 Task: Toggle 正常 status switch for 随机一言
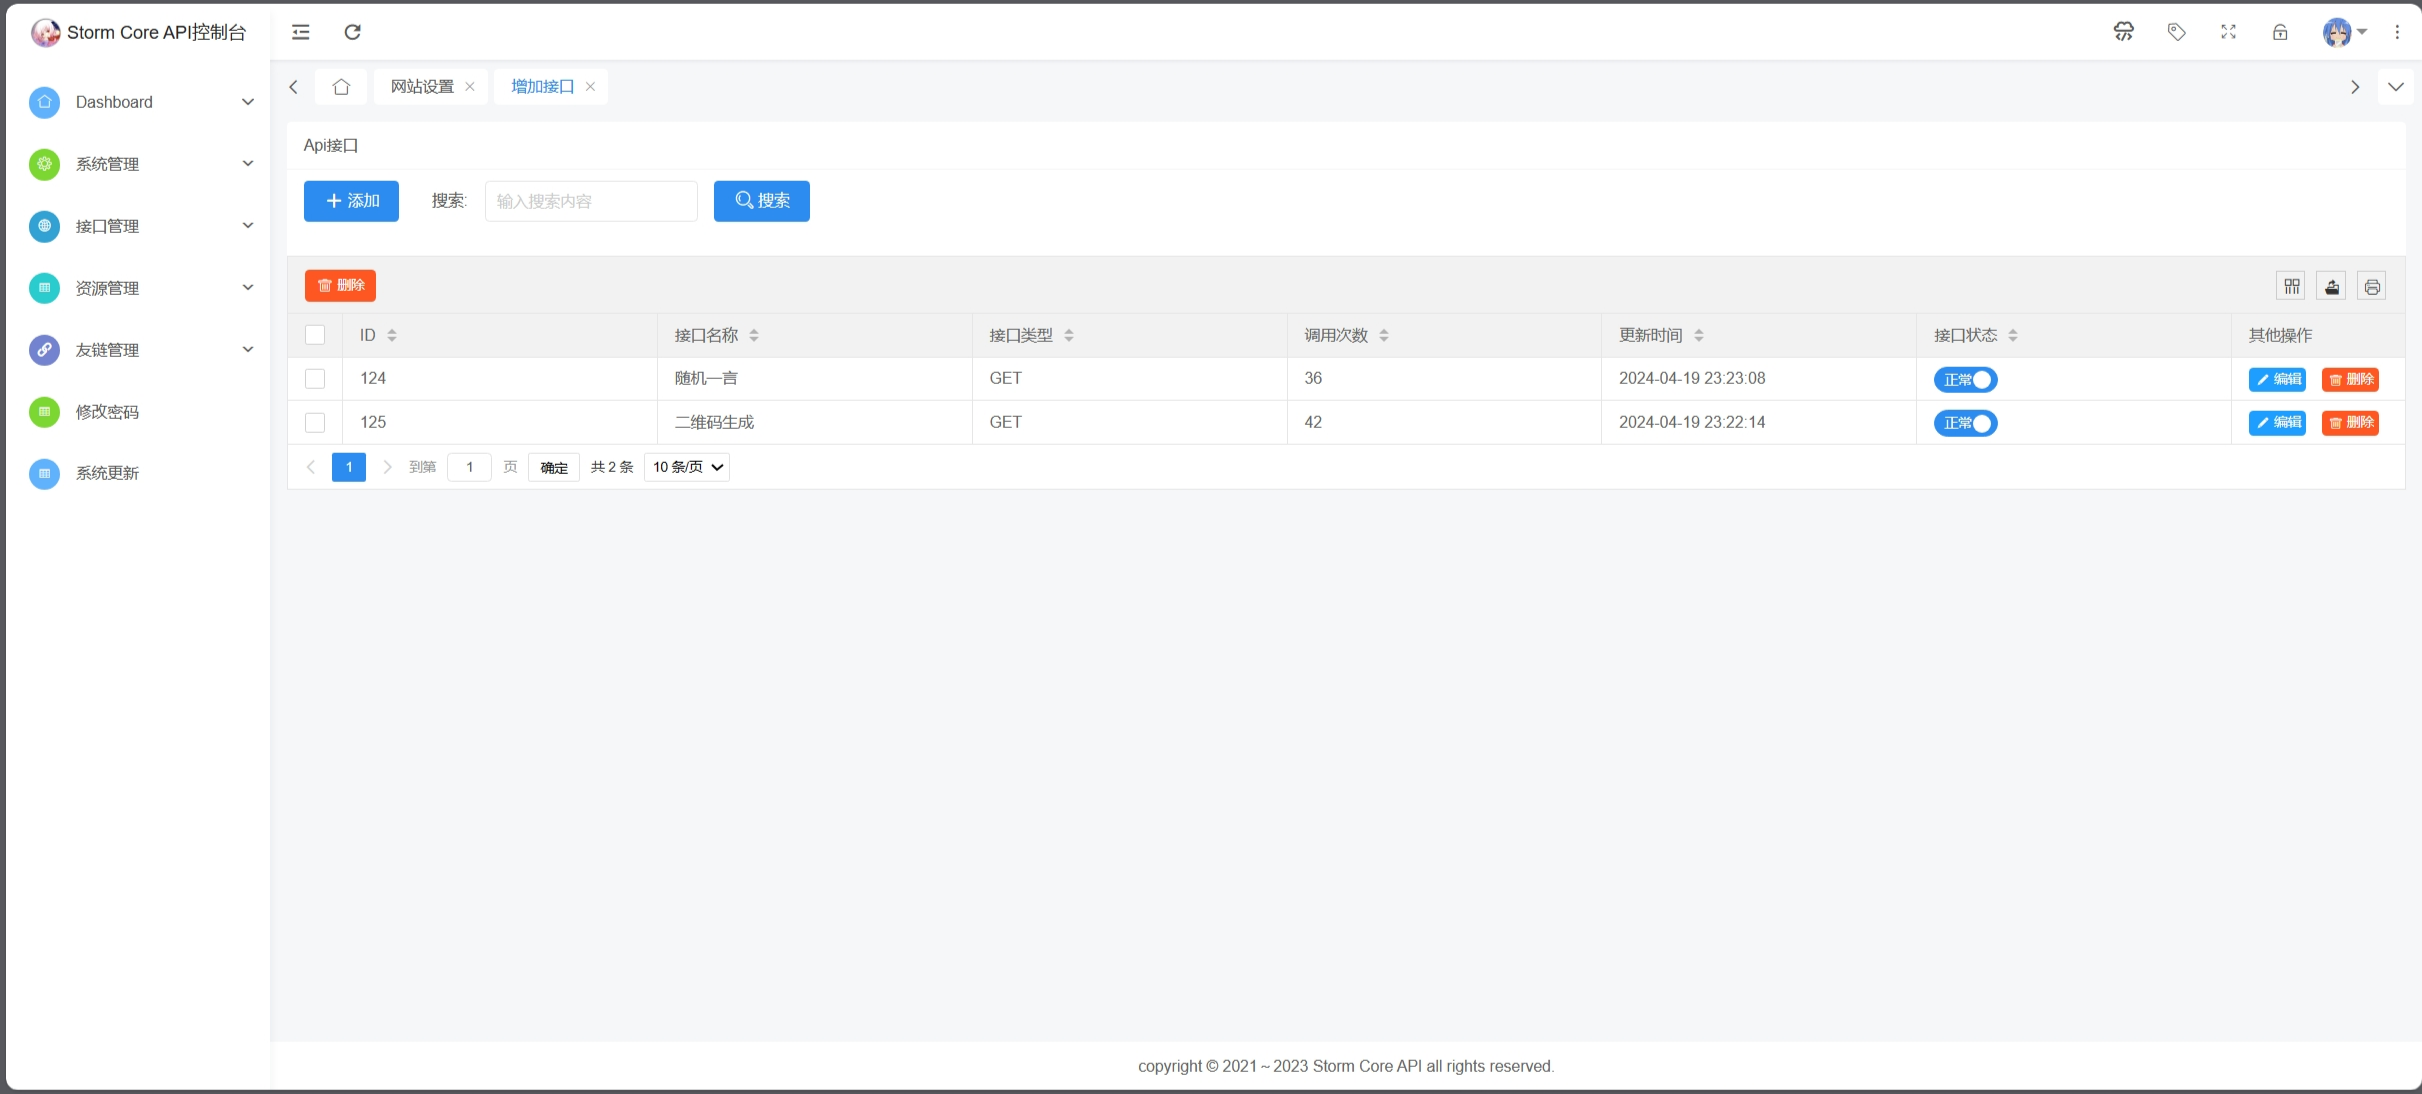[1965, 380]
